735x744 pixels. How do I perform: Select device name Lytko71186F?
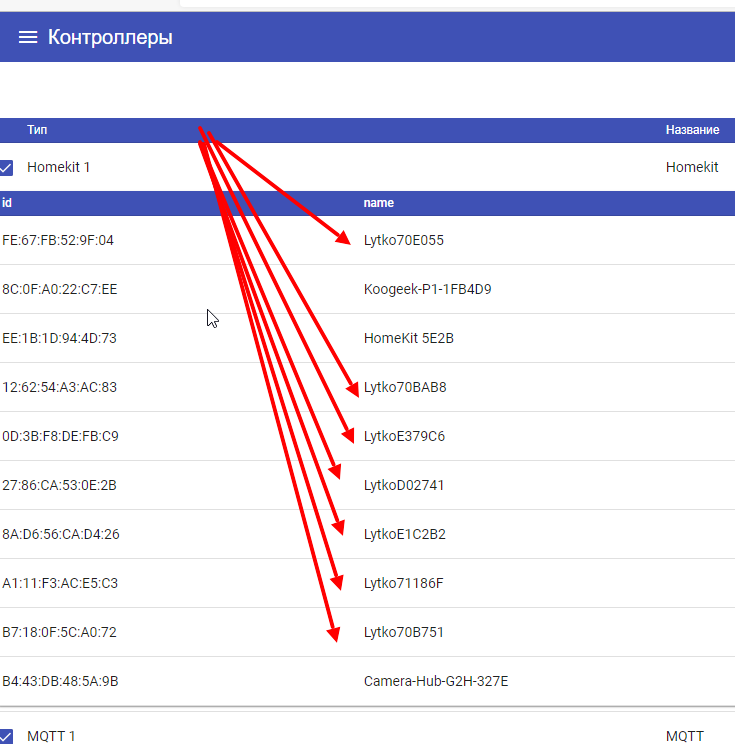(x=404, y=583)
